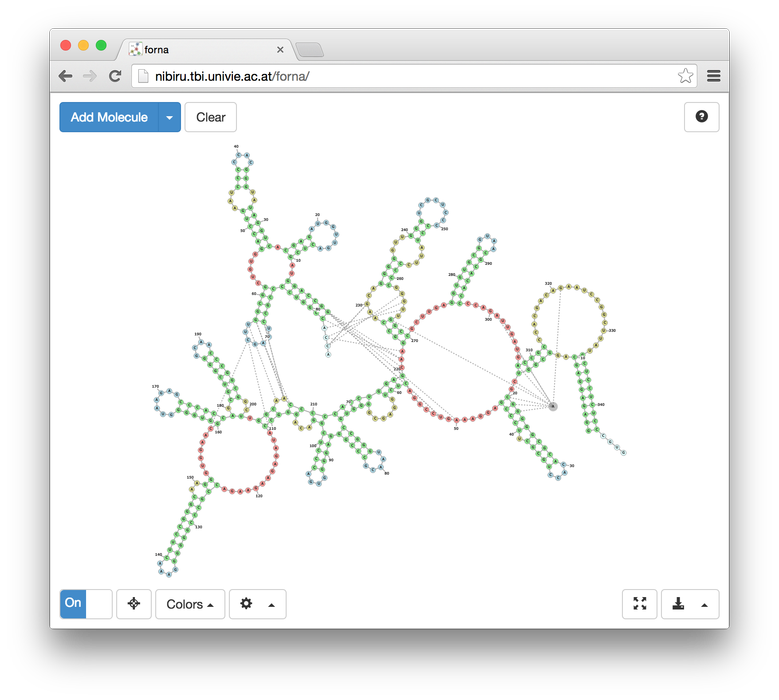Toggle the On animation switch off
779x700 pixels.
[86, 604]
